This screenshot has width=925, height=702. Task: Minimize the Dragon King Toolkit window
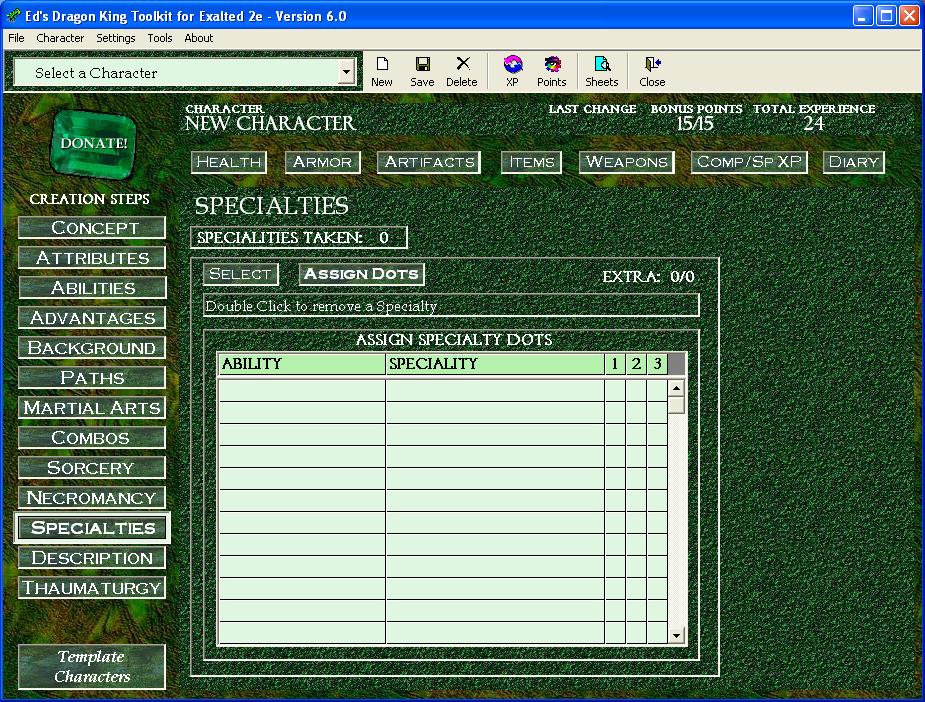(862, 15)
